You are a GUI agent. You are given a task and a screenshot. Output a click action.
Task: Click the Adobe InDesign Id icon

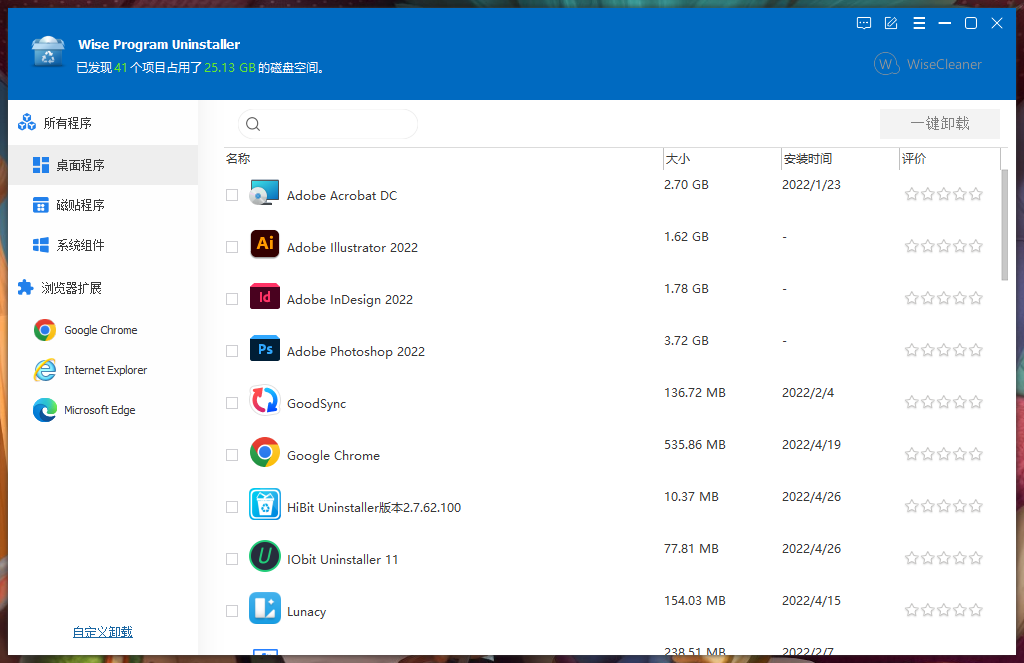[x=264, y=297]
